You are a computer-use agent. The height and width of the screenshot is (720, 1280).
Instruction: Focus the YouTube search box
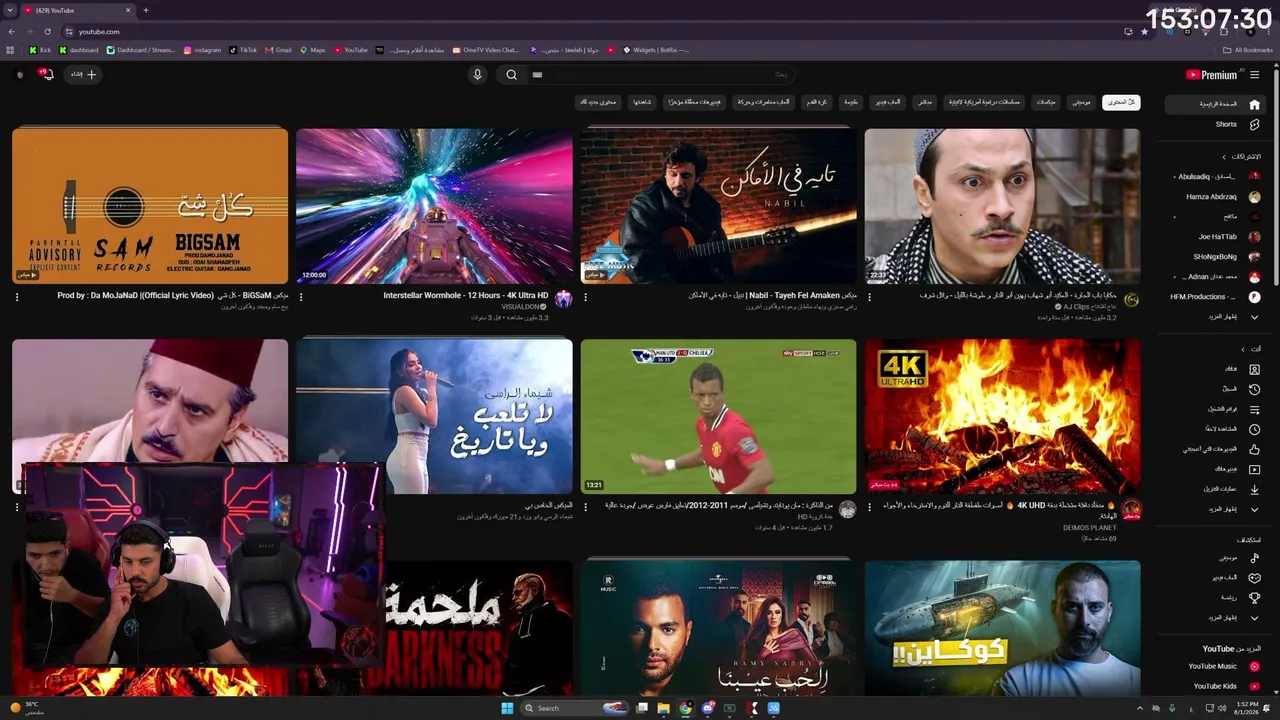[660, 75]
